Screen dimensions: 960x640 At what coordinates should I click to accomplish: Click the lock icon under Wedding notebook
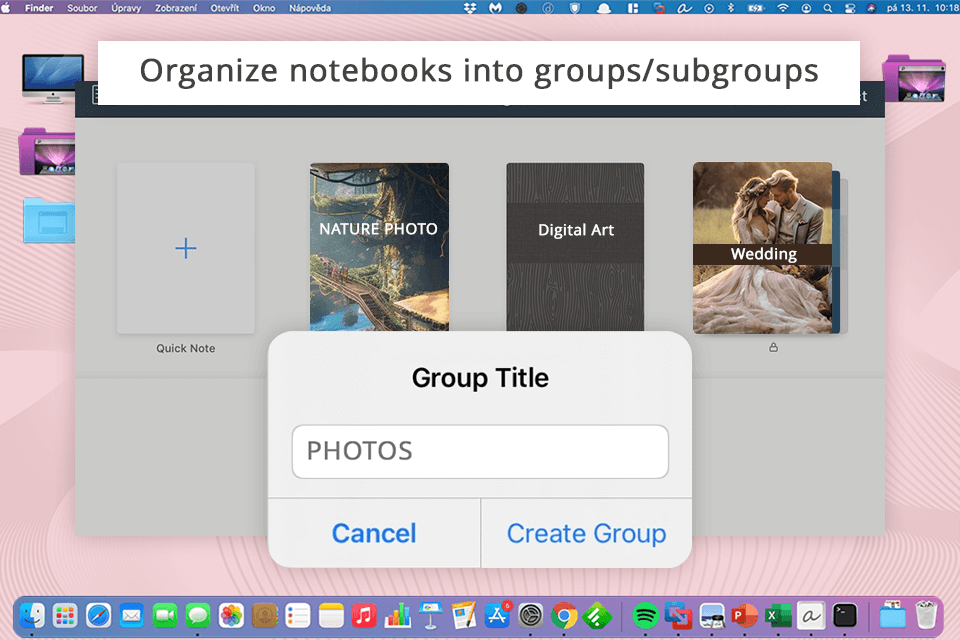774,348
